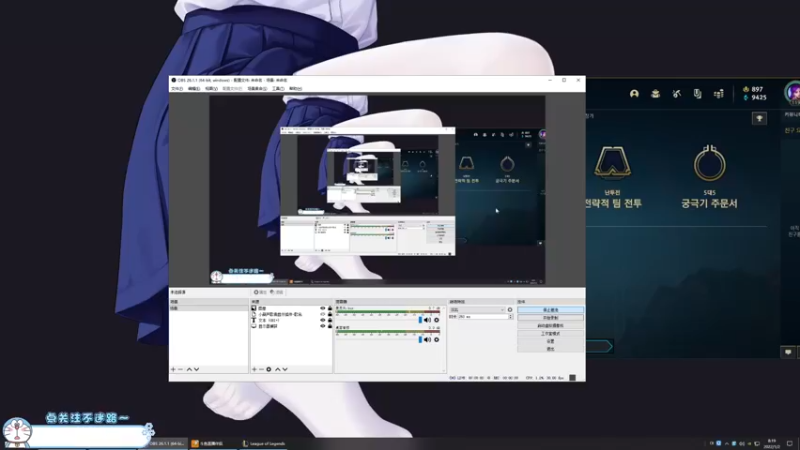This screenshot has height=450, width=800.
Task: Adjust volume slider of second mixer channel
Action: click(420, 339)
